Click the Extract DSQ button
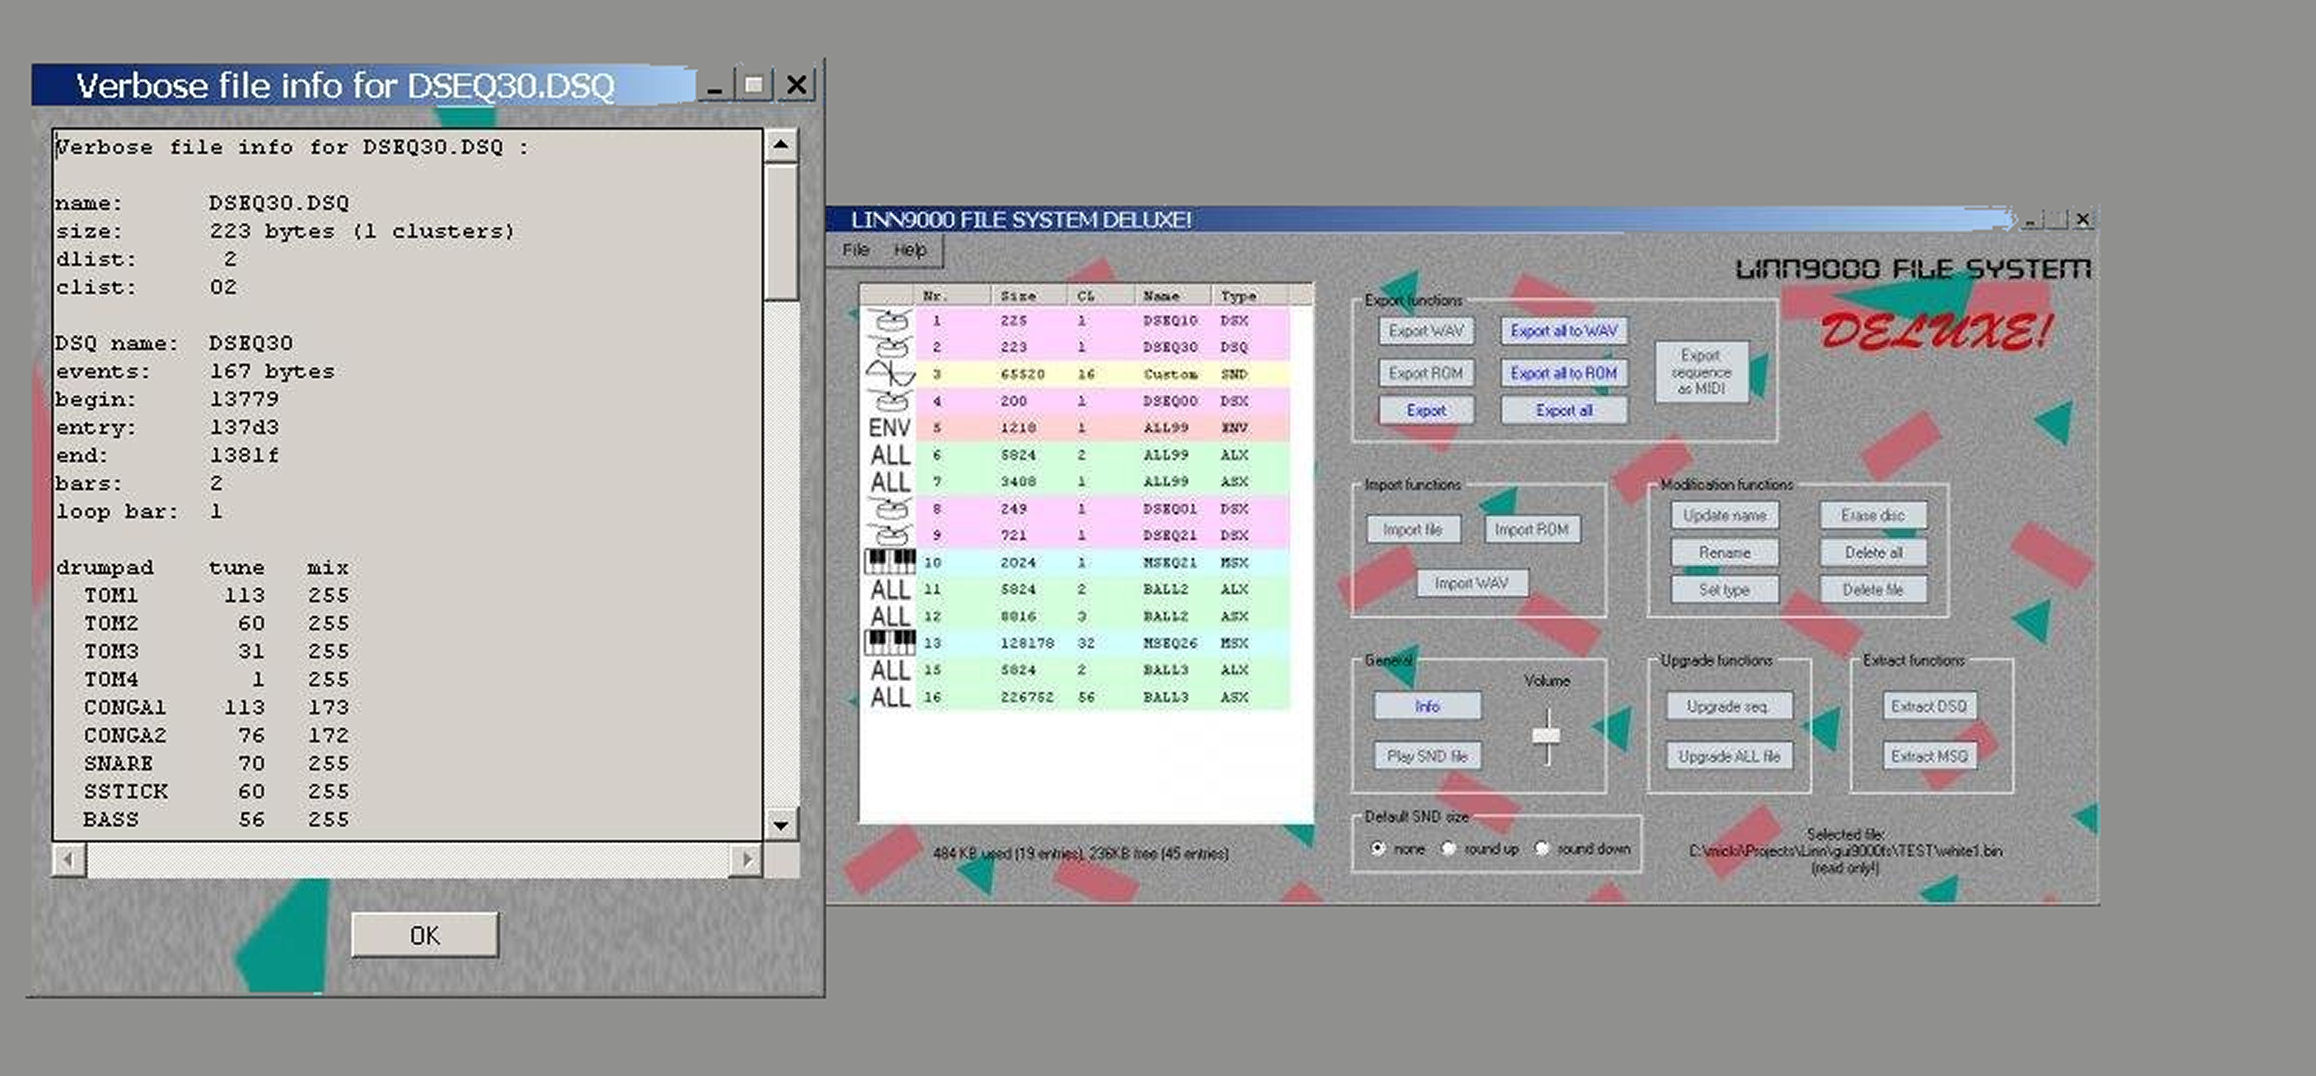 [x=1929, y=706]
